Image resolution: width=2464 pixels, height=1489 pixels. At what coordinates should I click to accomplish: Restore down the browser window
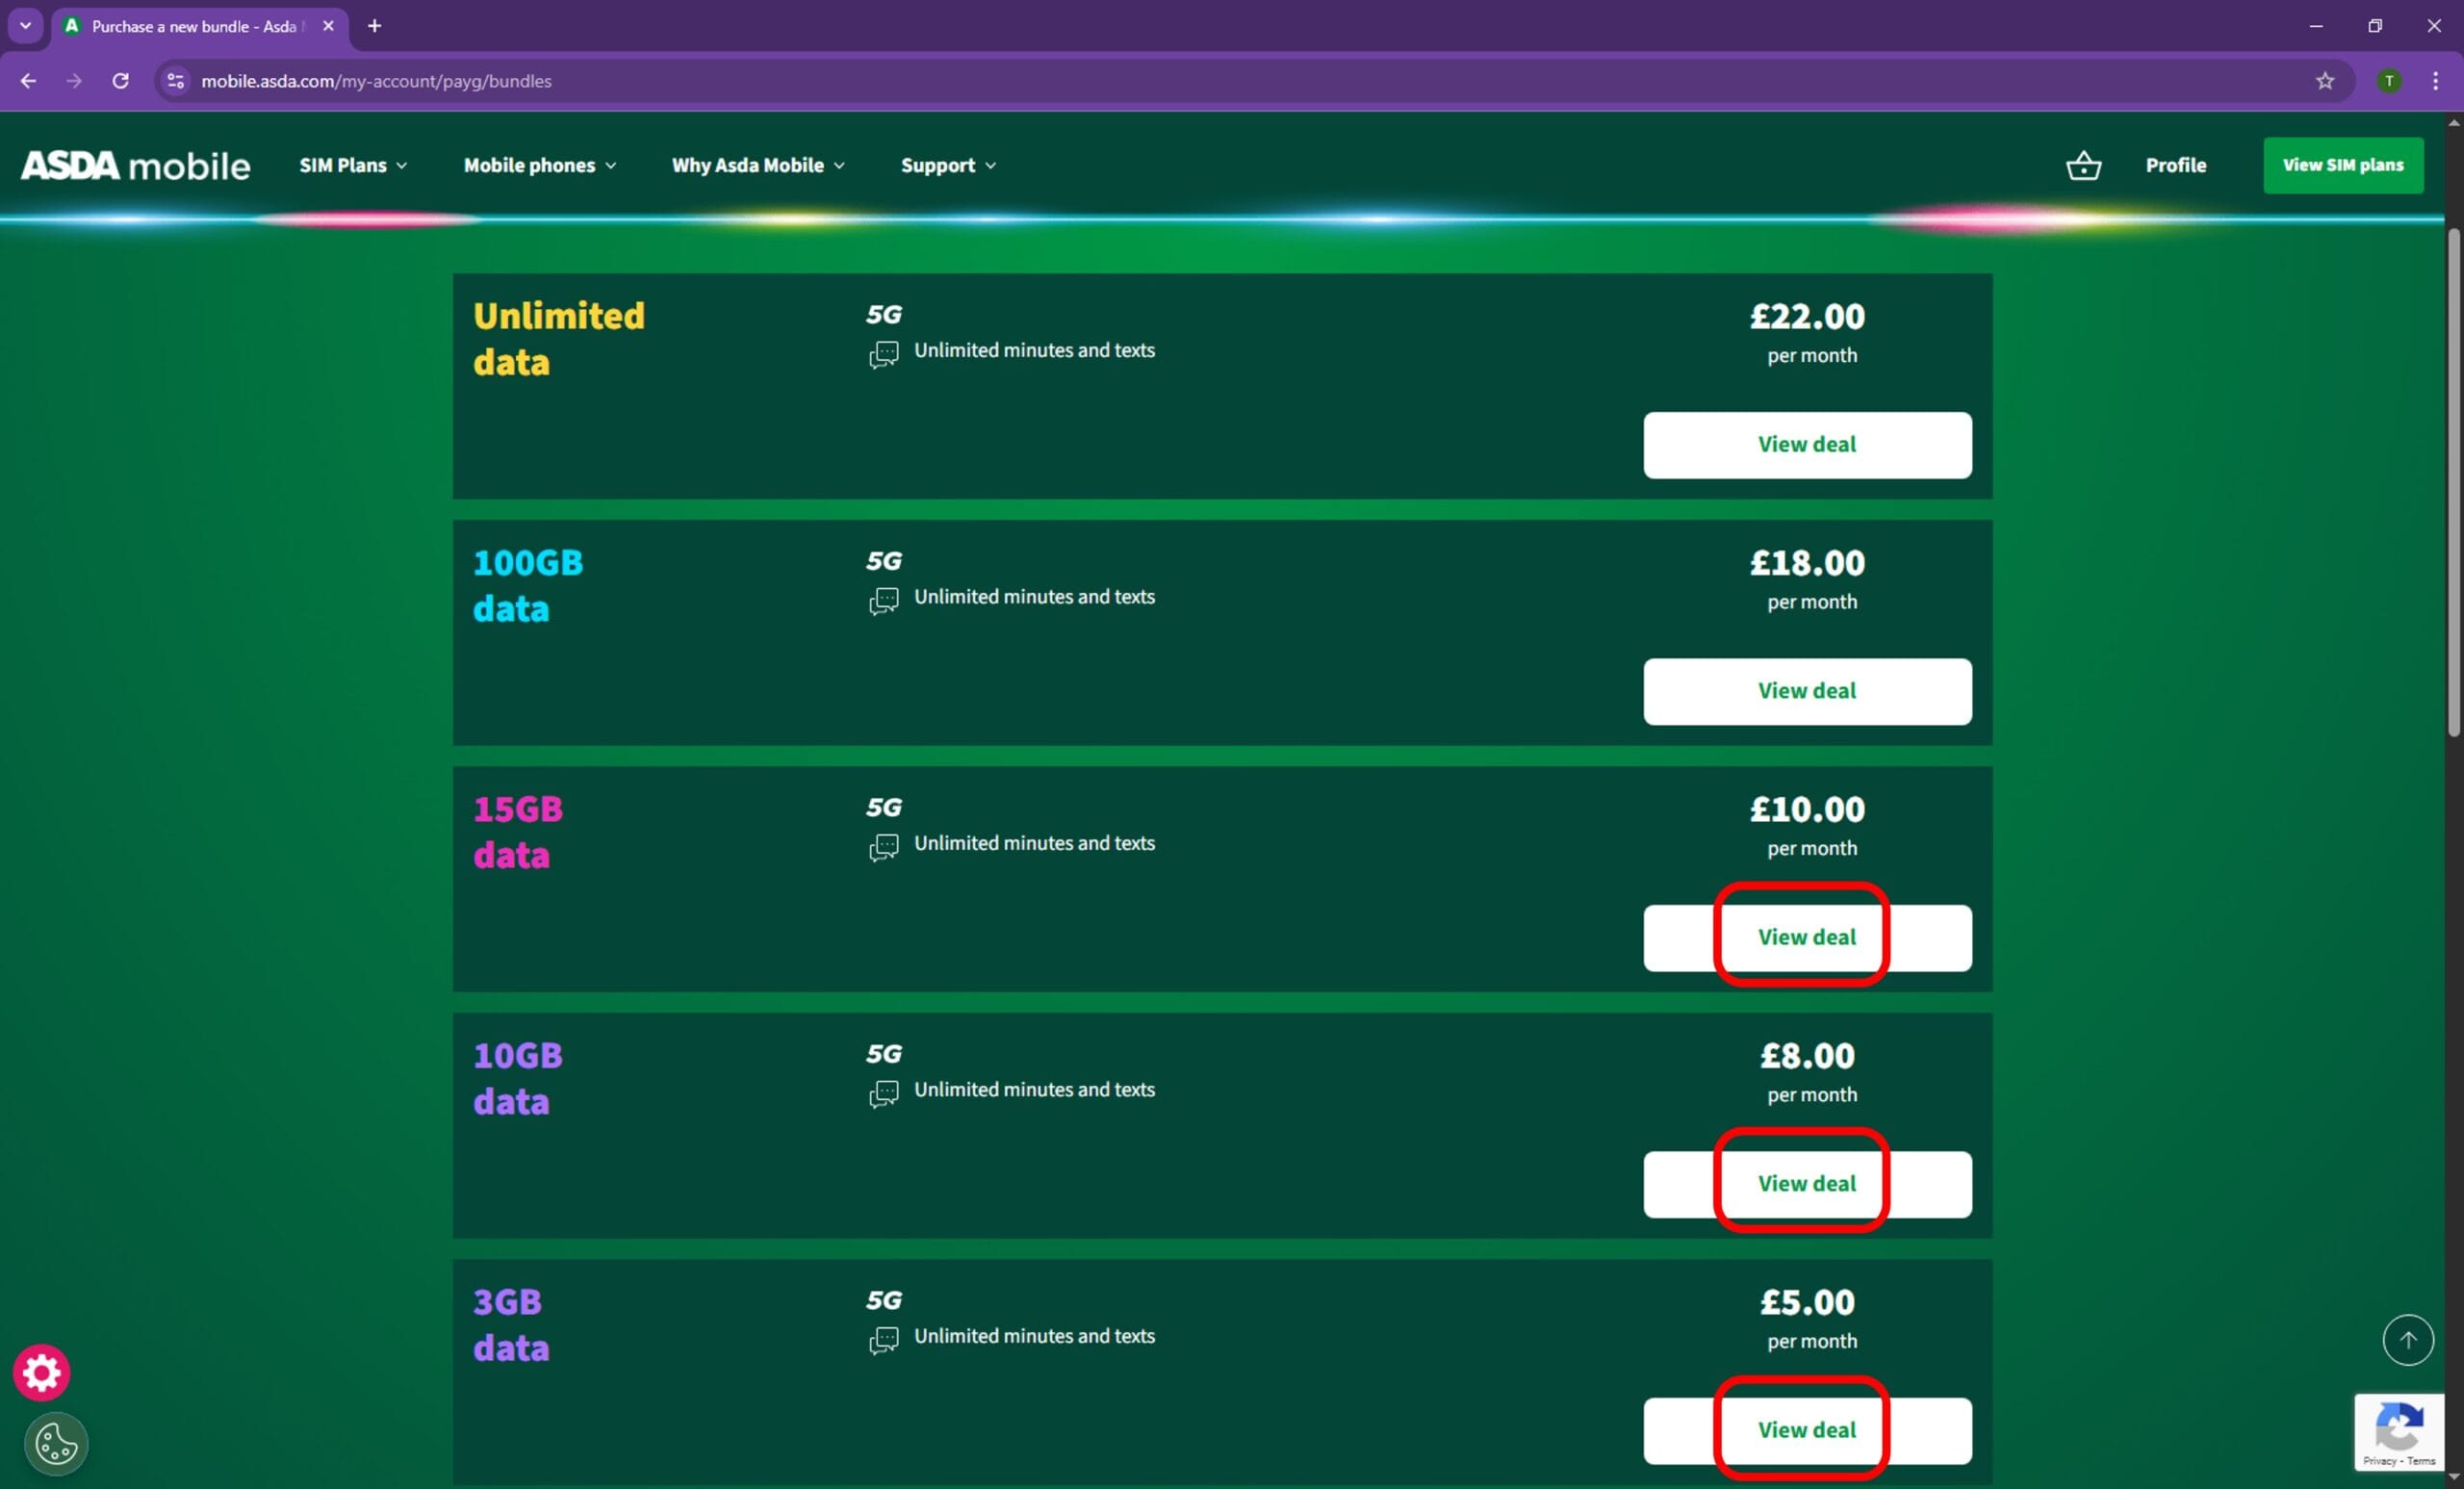pyautogui.click(x=2375, y=26)
